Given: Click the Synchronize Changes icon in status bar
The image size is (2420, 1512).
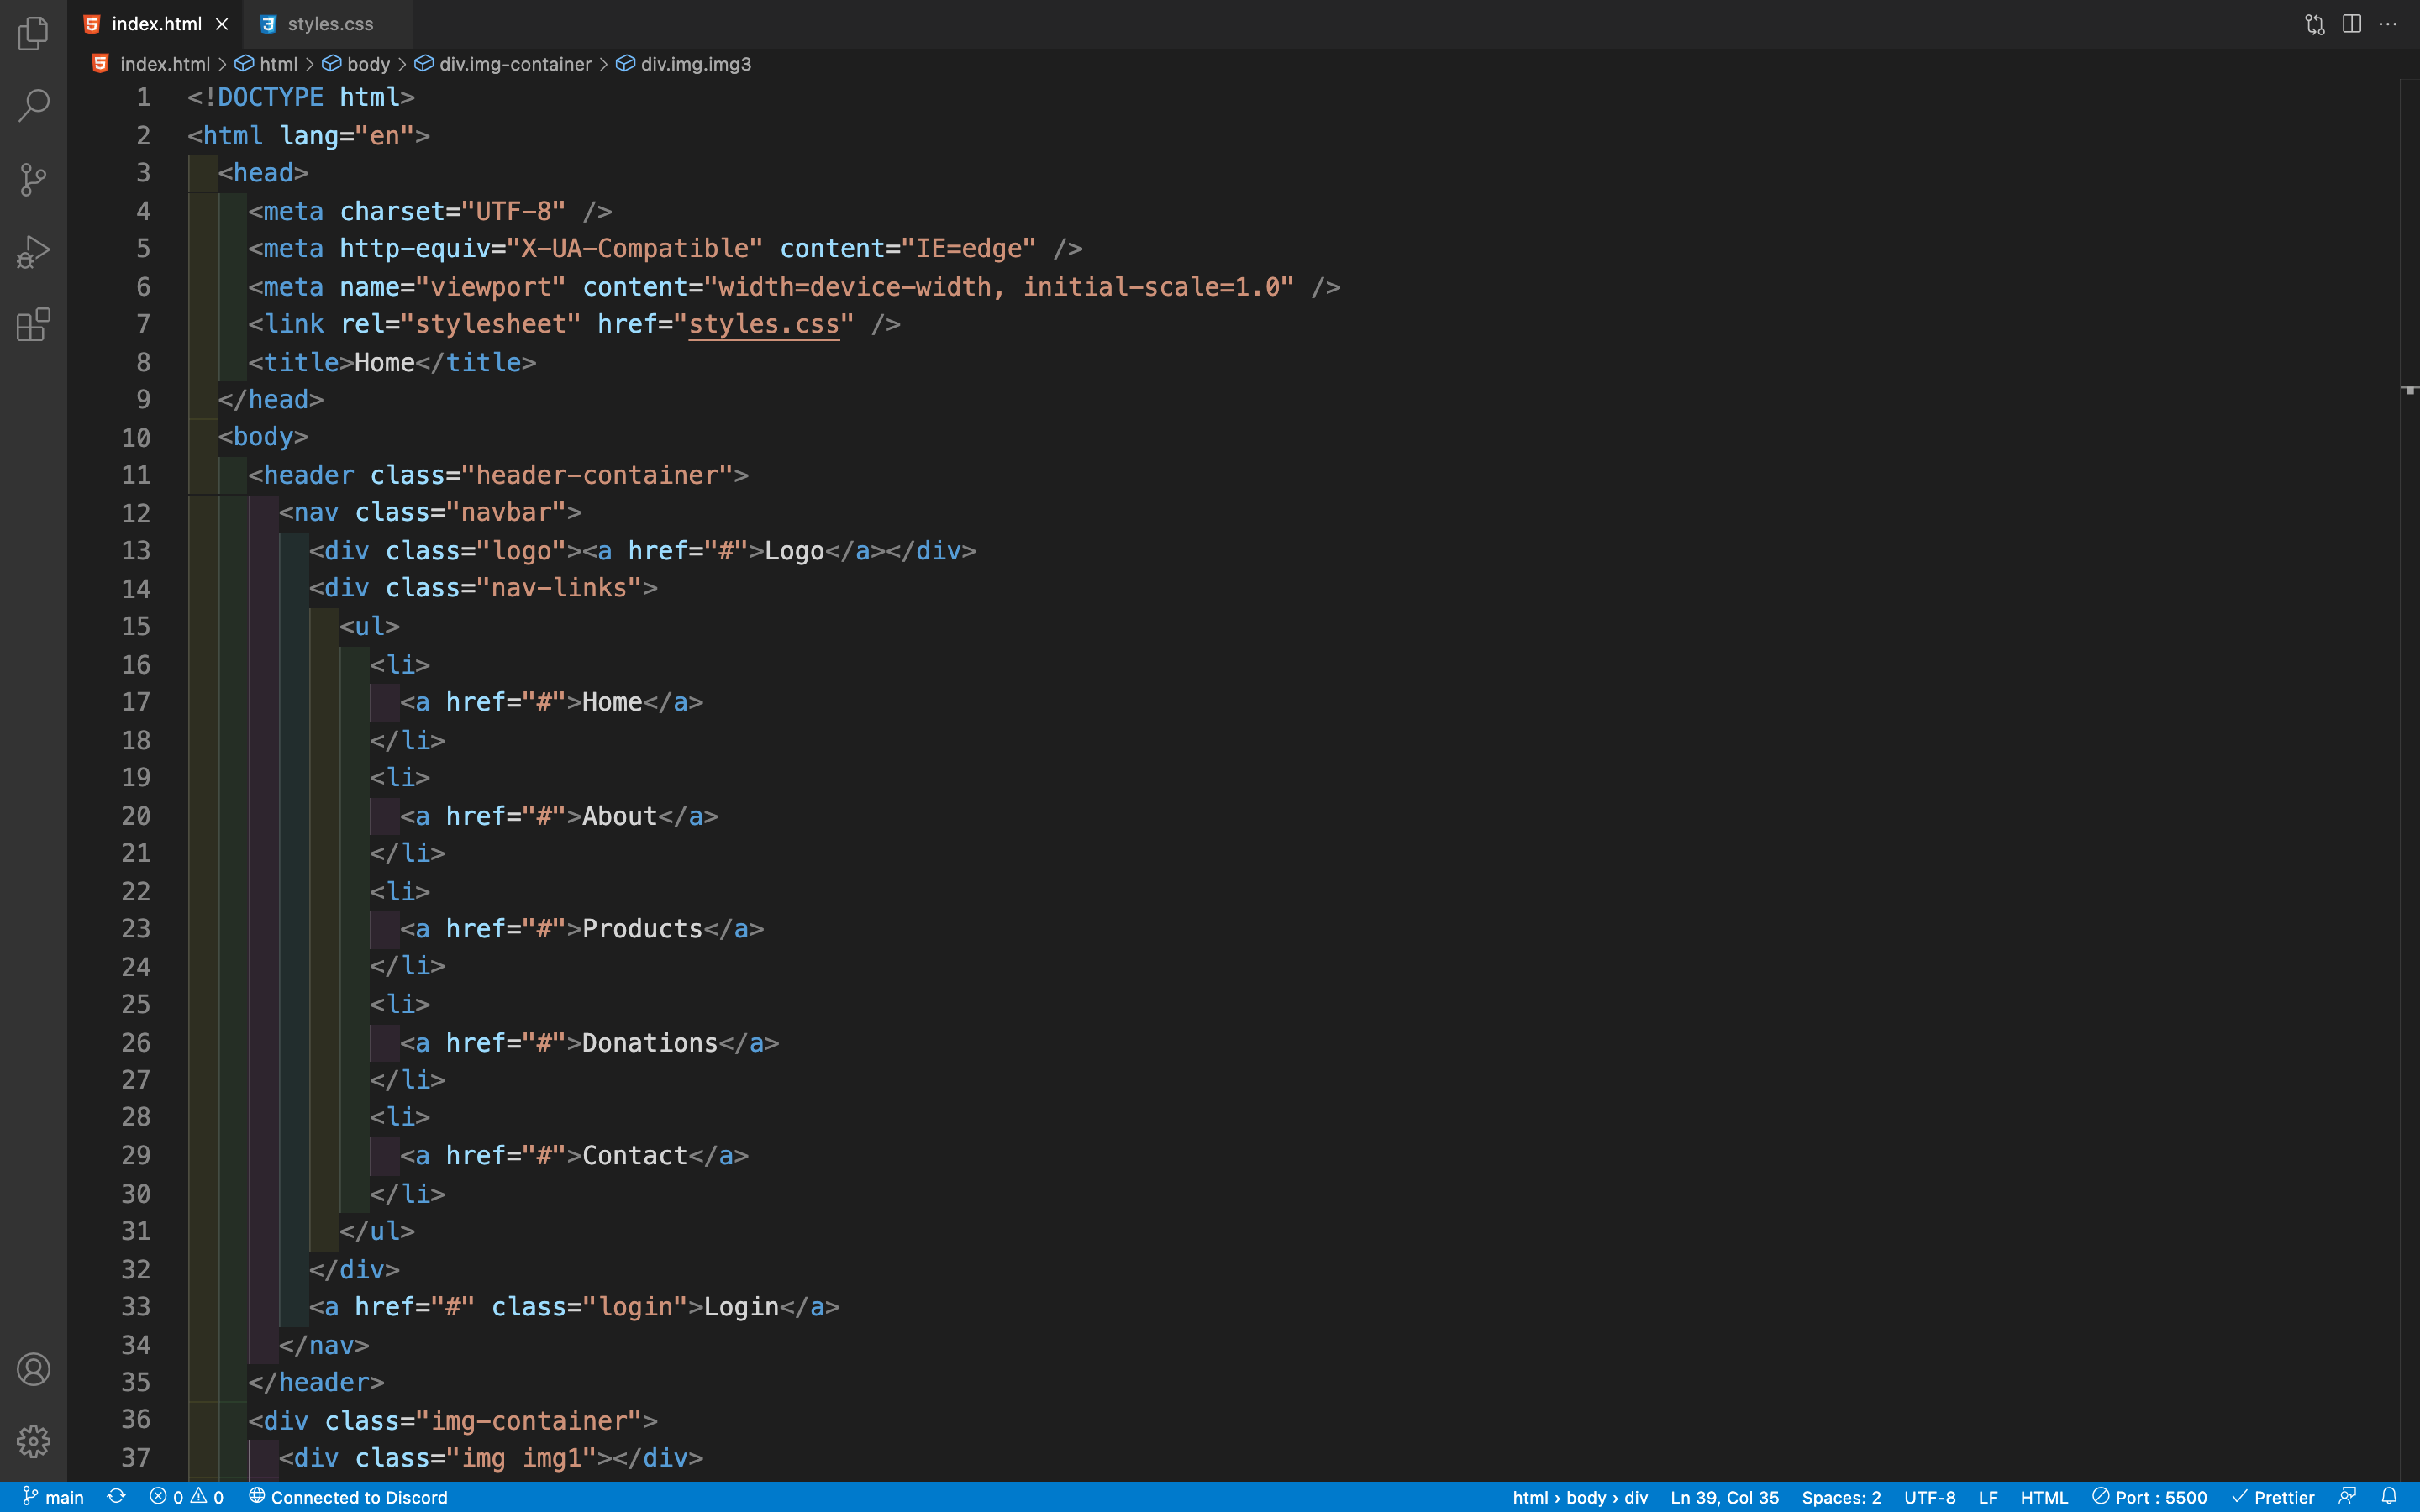Looking at the screenshot, I should [117, 1497].
